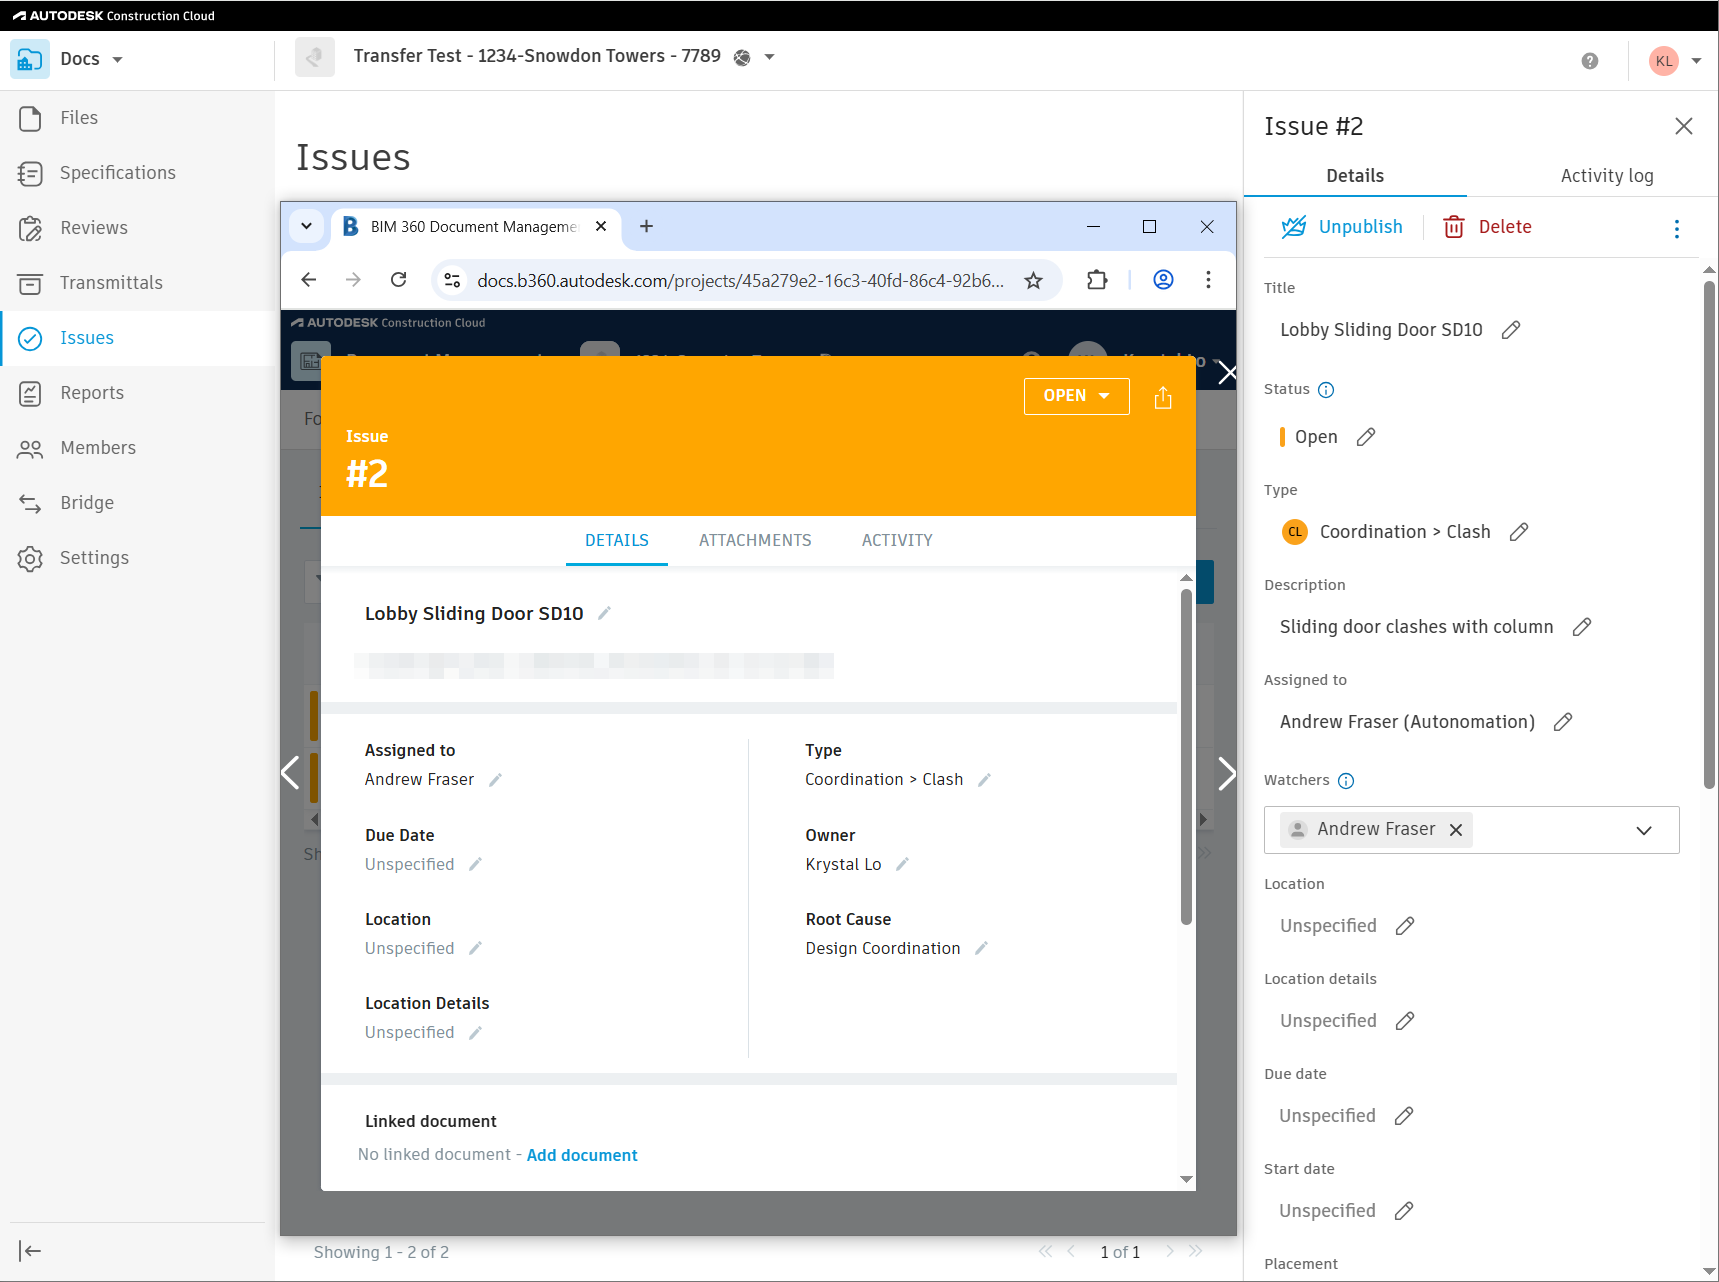The width and height of the screenshot is (1719, 1282).
Task: Edit the Location field in side panel
Action: [1405, 926]
